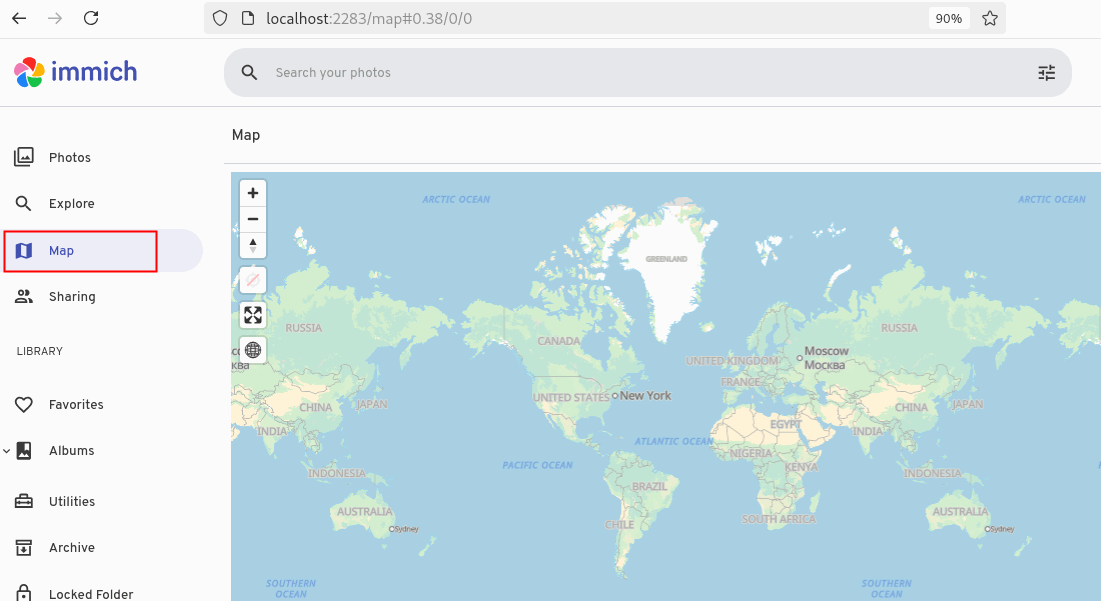1101x601 pixels.
Task: Toggle fullscreen map view
Action: tap(253, 316)
